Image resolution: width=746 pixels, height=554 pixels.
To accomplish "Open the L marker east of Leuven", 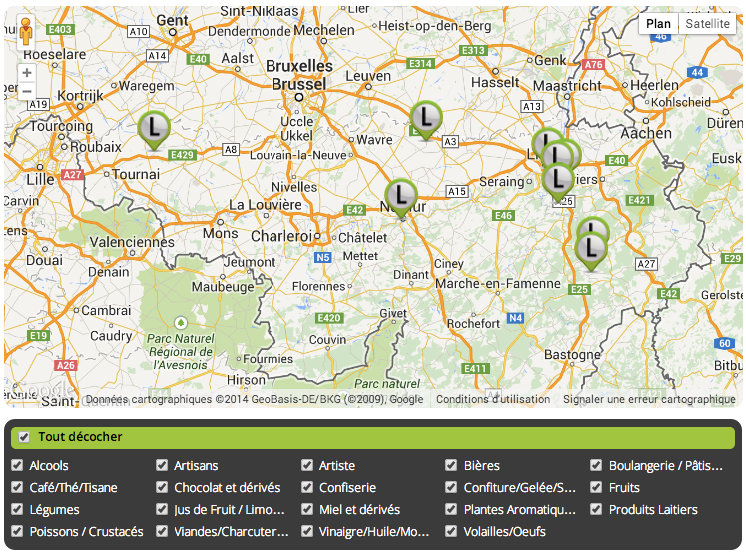I will (x=426, y=120).
